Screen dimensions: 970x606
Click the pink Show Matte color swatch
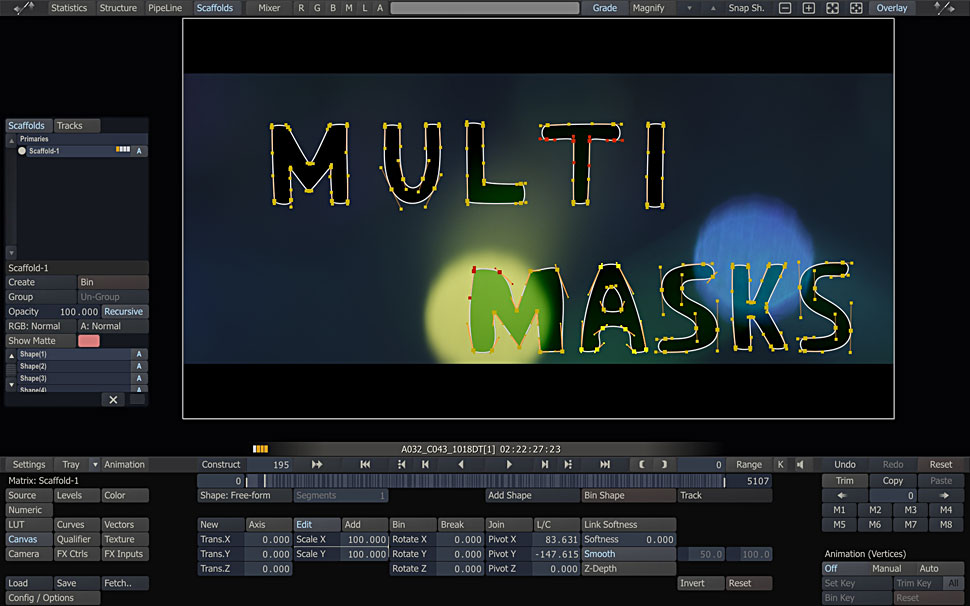(x=89, y=341)
